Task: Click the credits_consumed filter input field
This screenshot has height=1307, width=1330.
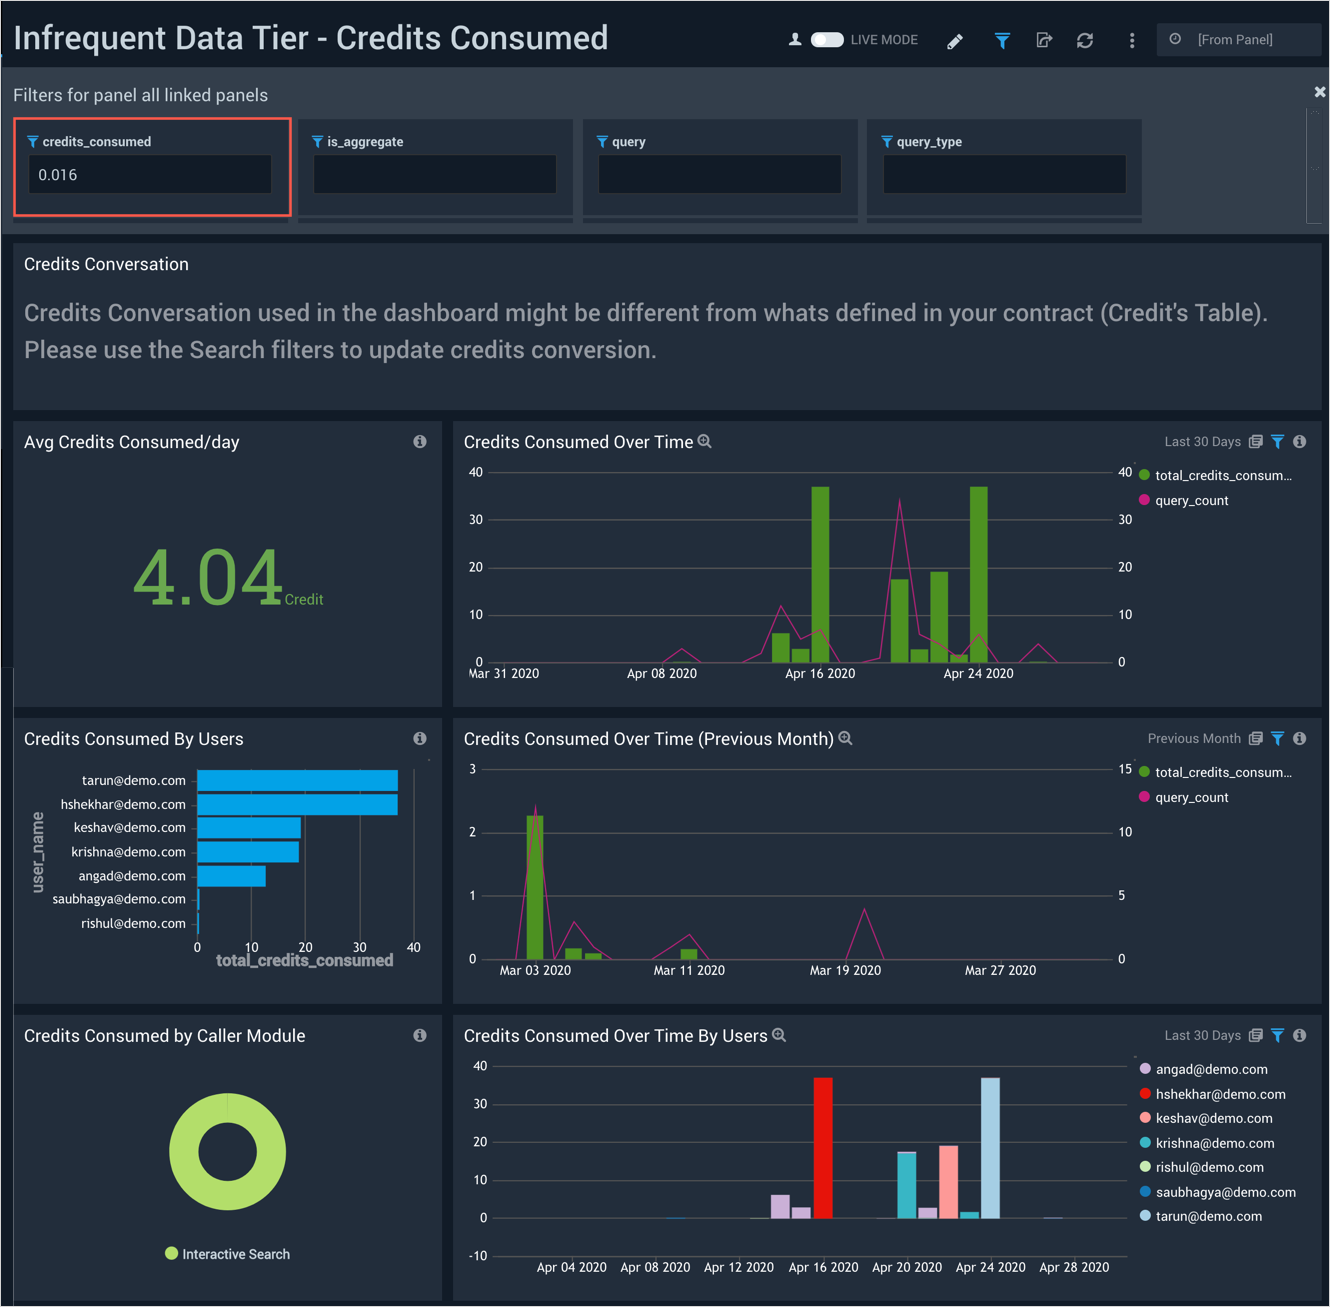Action: click(x=150, y=175)
